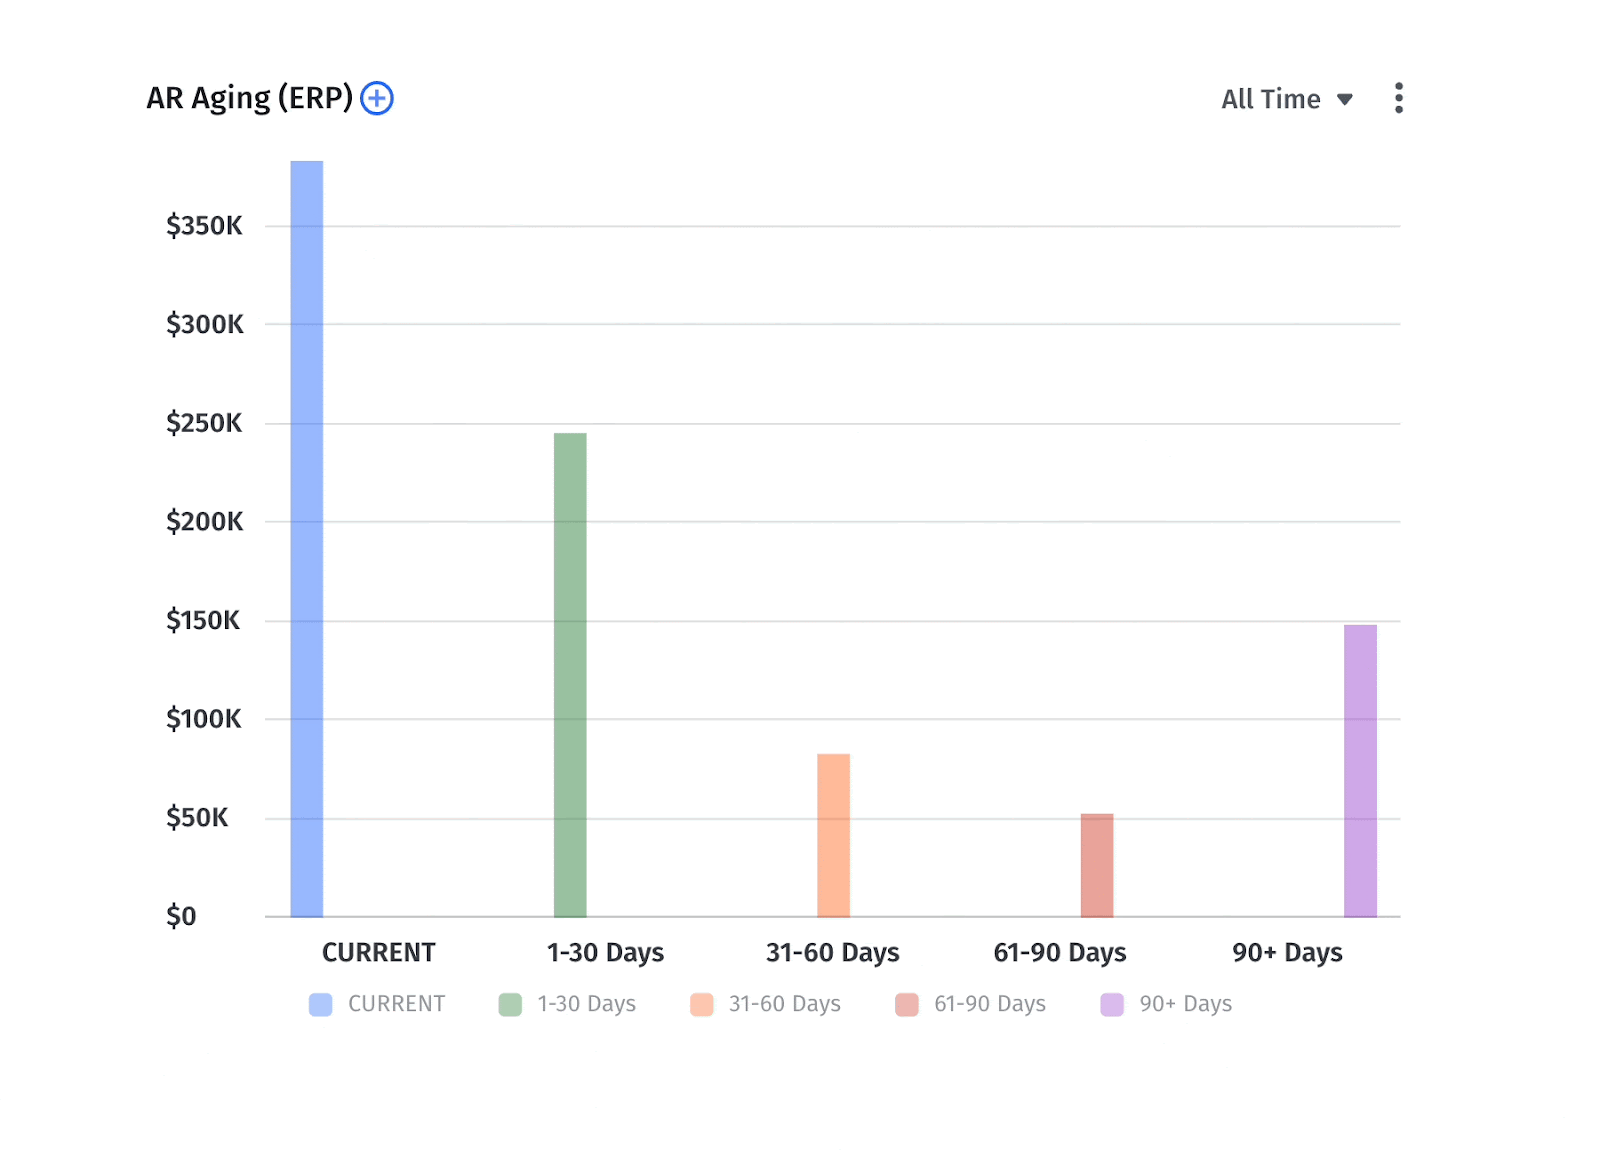Select the red 61-90 Days bar
Viewport: 1600px width, 1173px height.
coord(1097,865)
